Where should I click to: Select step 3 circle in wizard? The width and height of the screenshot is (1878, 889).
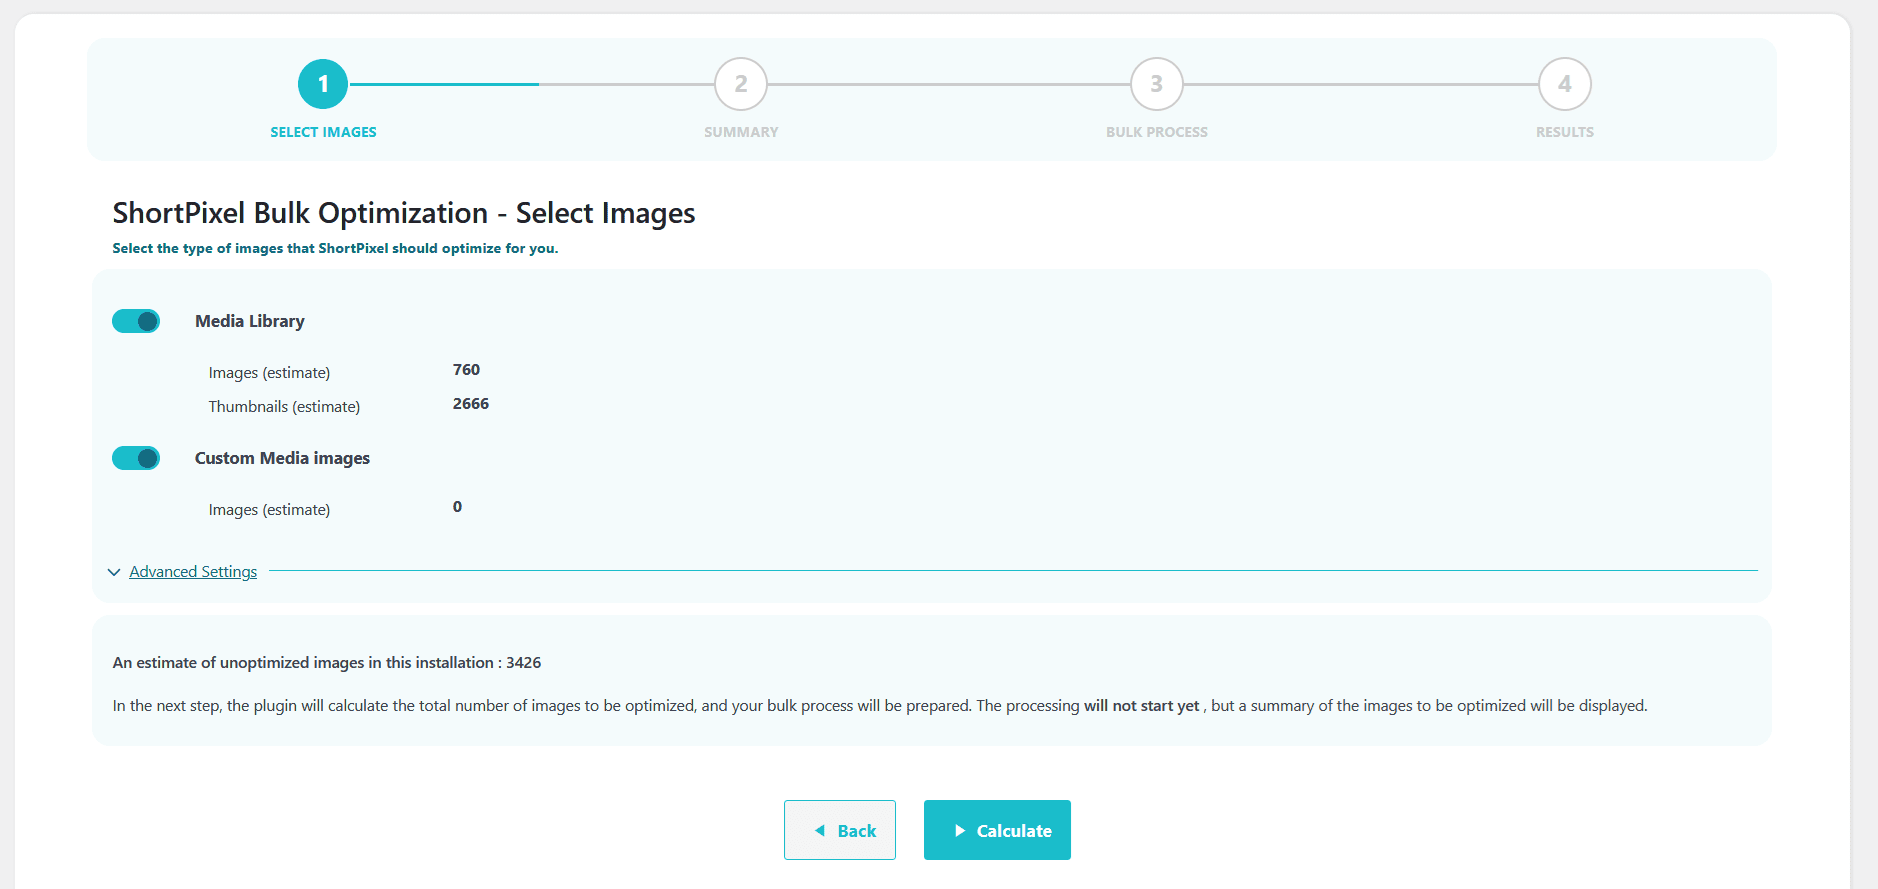[x=1157, y=84]
